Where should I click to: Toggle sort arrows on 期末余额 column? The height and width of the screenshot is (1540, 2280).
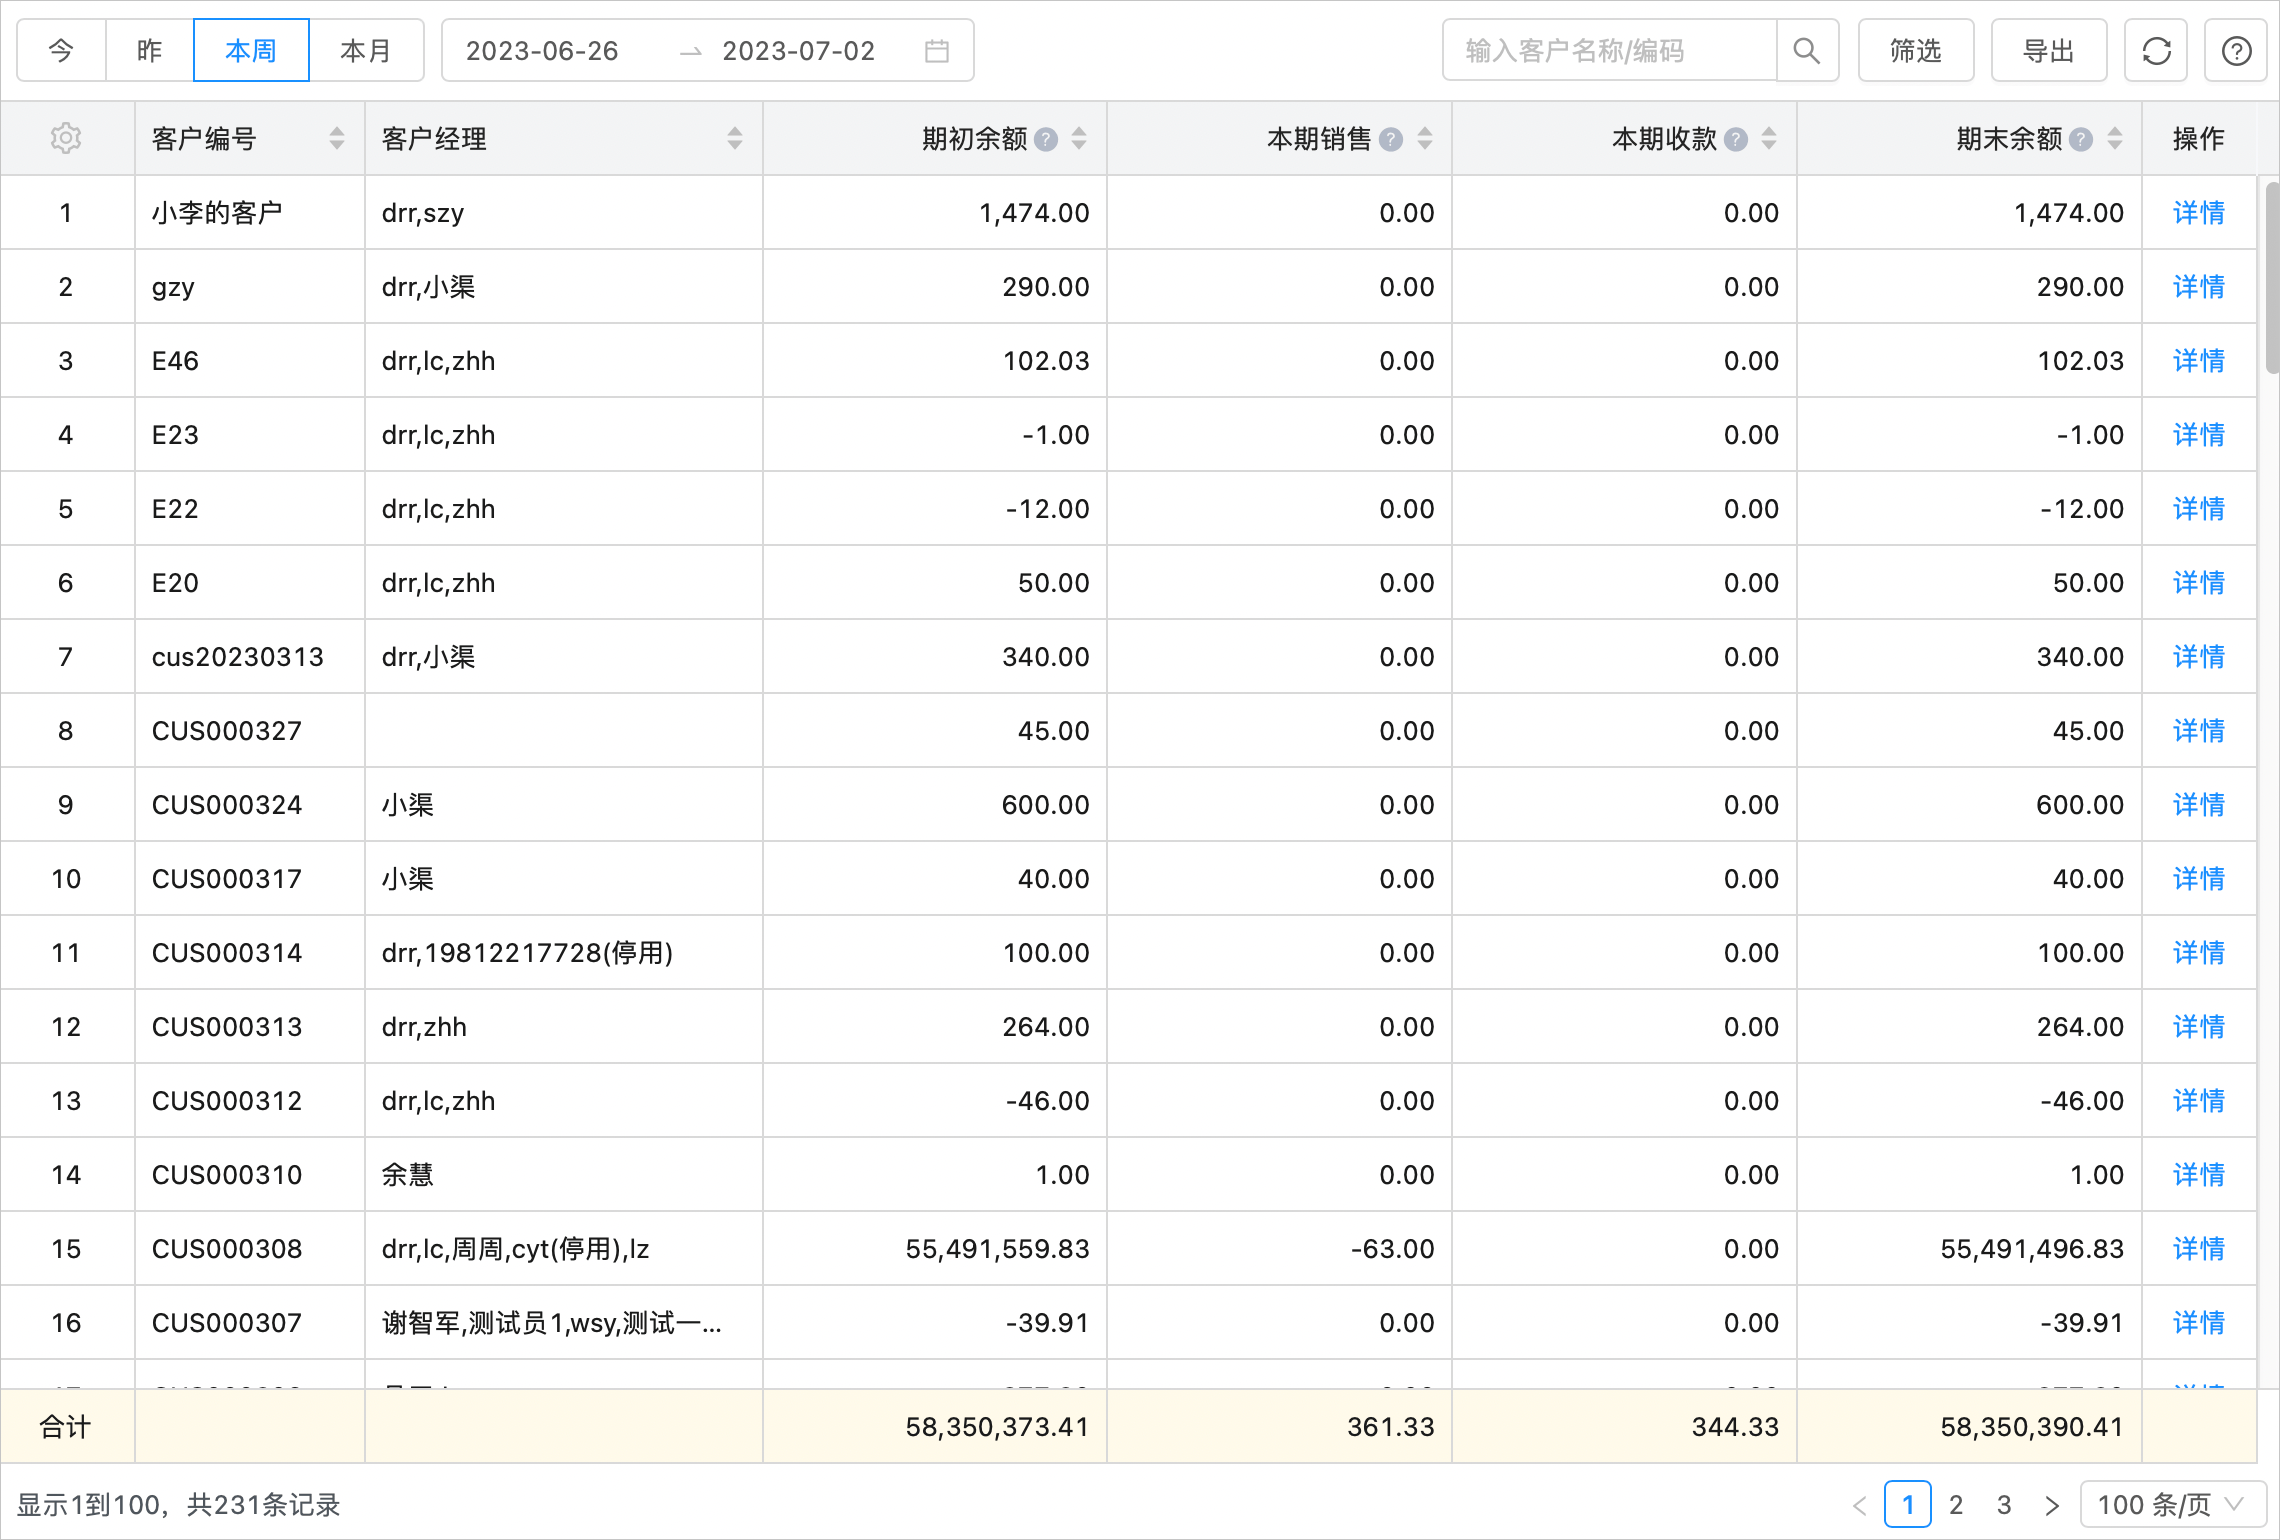[2115, 139]
